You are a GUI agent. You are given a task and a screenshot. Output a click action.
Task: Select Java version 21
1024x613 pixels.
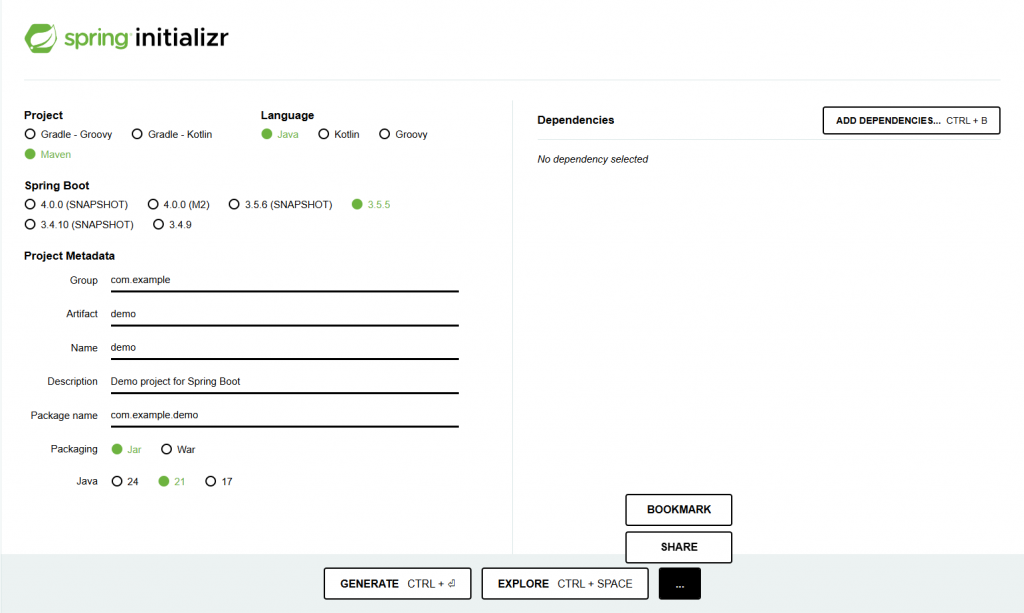(172, 481)
